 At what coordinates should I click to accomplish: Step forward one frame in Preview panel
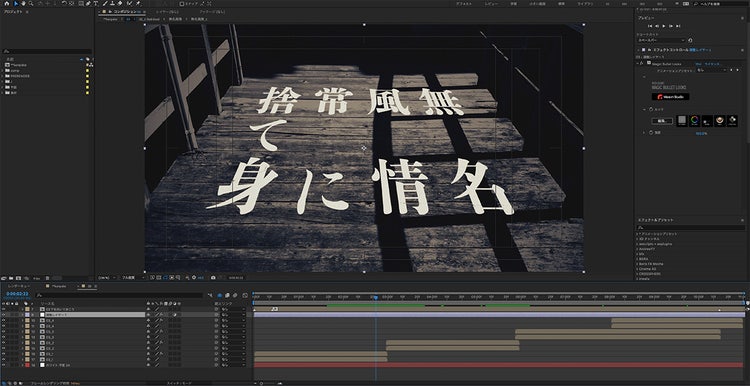pos(671,26)
